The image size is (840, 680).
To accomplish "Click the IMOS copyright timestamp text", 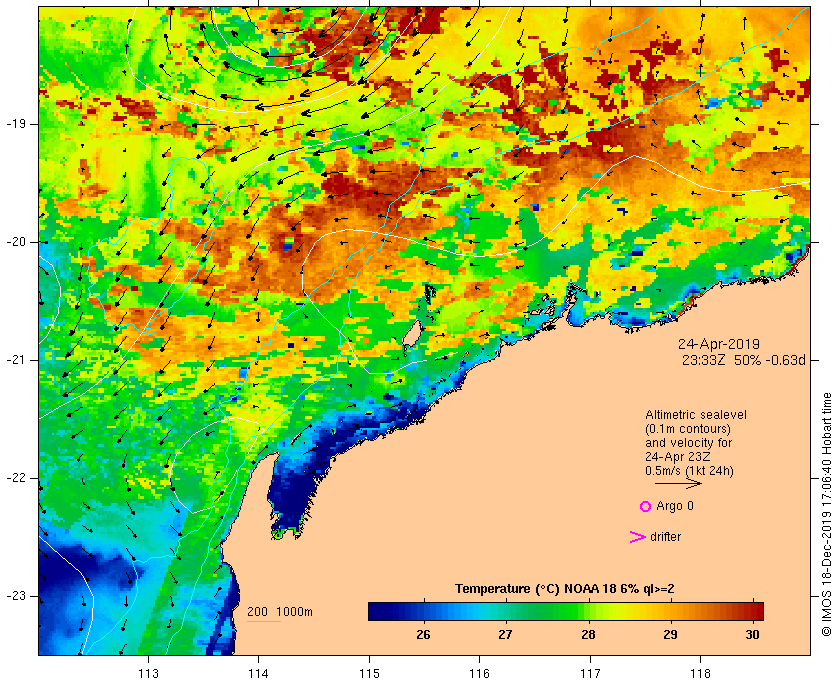I will (827, 514).
